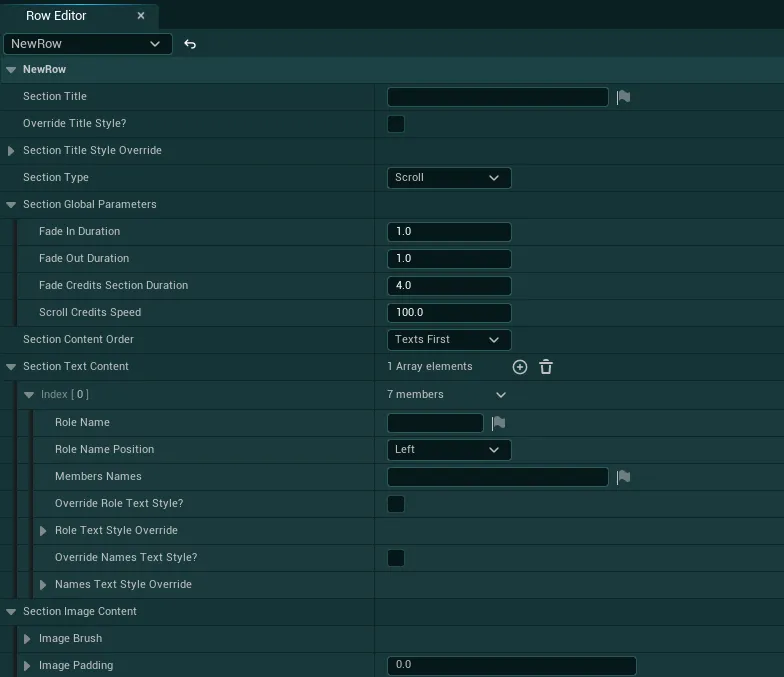784x677 pixels.
Task: Expand the Image Brush property
Action: [x=27, y=638]
